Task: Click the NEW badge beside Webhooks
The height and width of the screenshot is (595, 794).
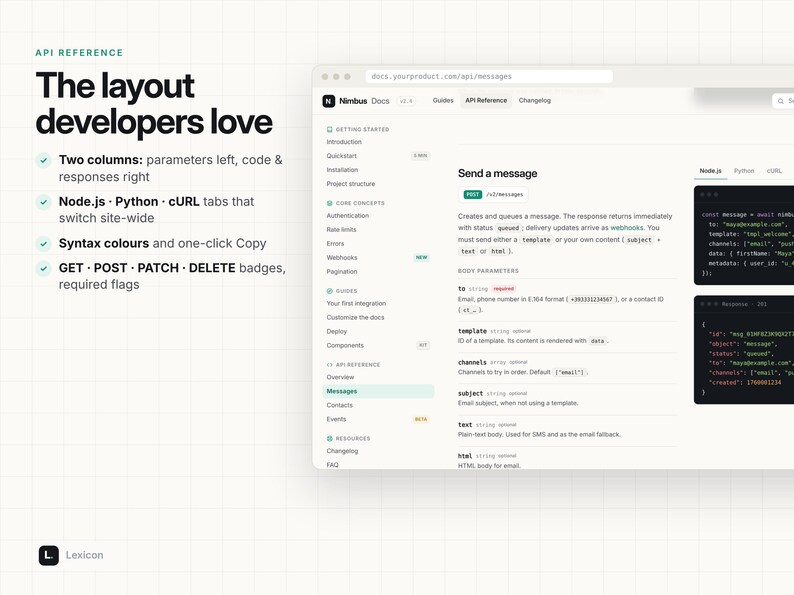Action: (421, 258)
